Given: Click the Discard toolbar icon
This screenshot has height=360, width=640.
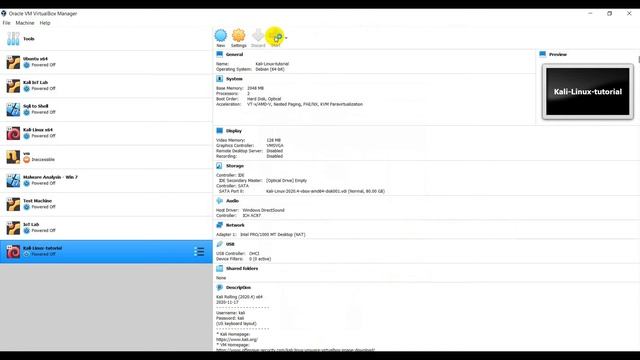Looking at the screenshot, I should point(258,36).
